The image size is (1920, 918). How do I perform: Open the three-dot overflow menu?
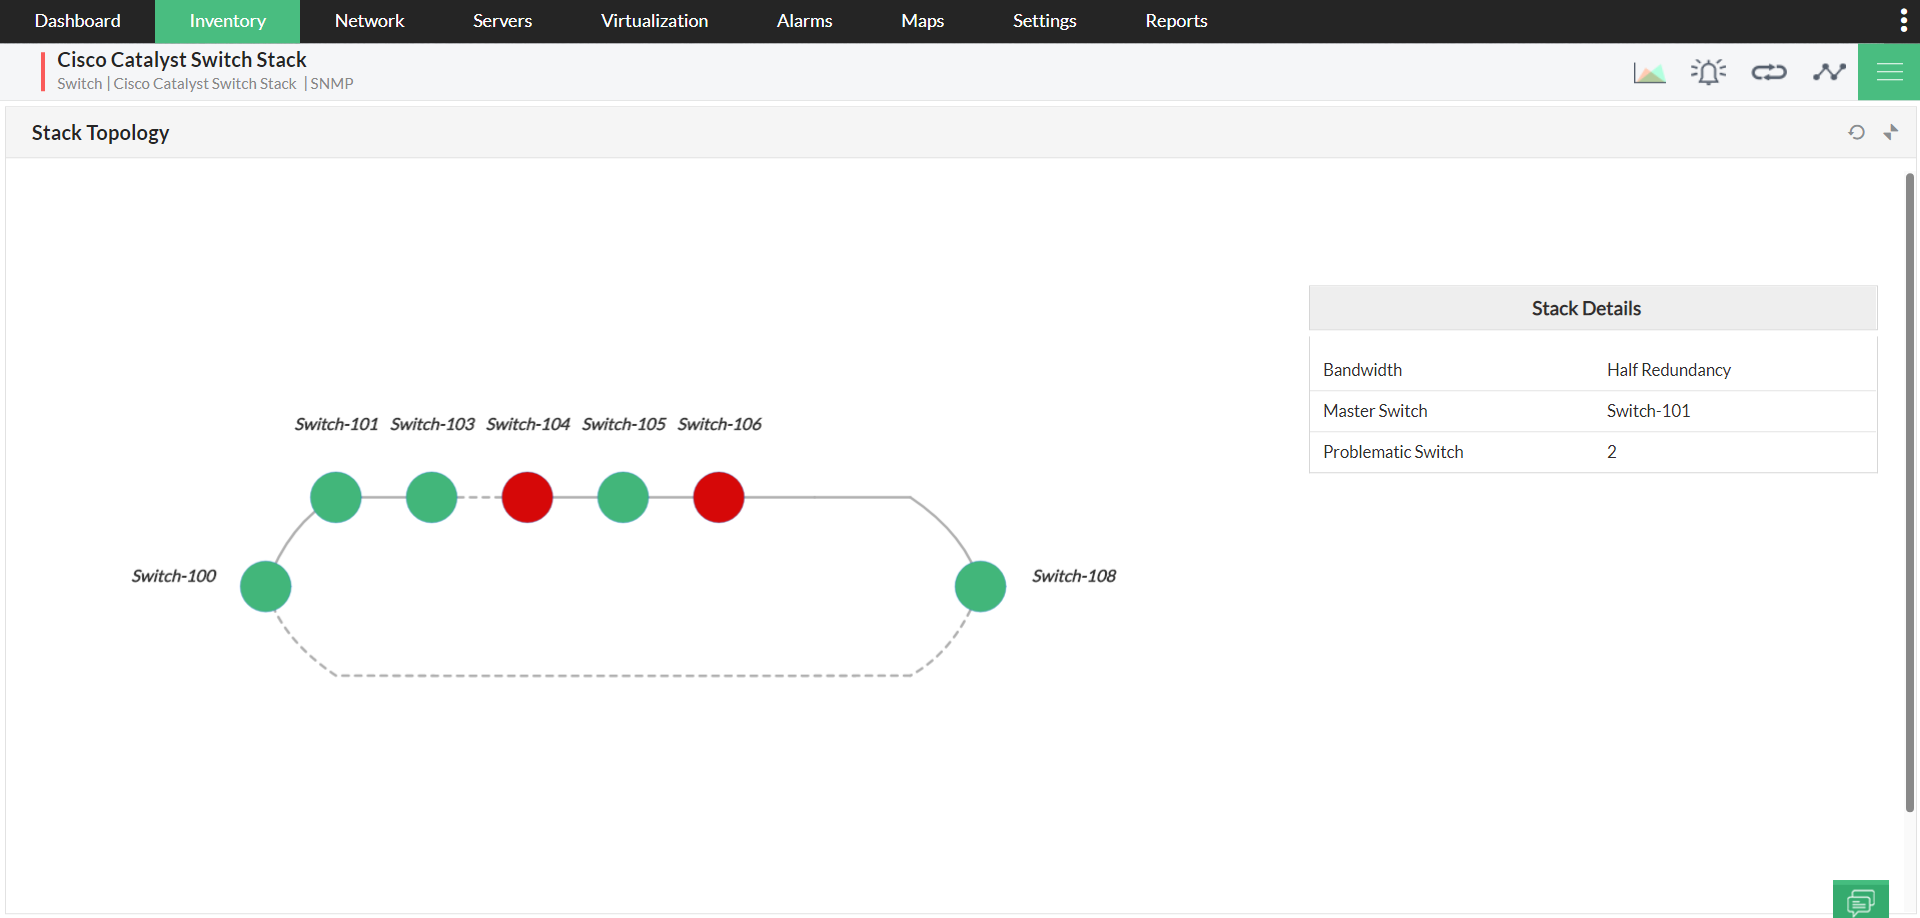click(1903, 19)
